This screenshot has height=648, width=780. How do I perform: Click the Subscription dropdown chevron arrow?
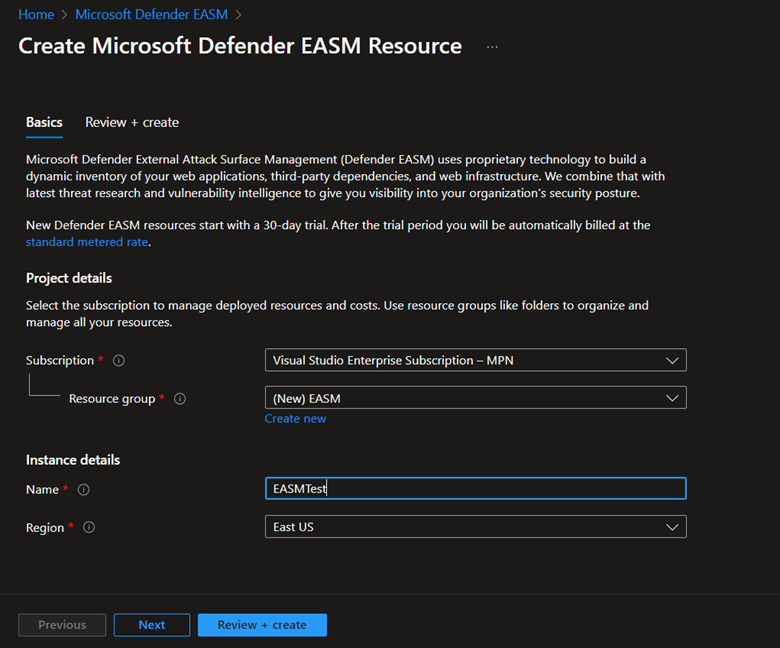[672, 361]
